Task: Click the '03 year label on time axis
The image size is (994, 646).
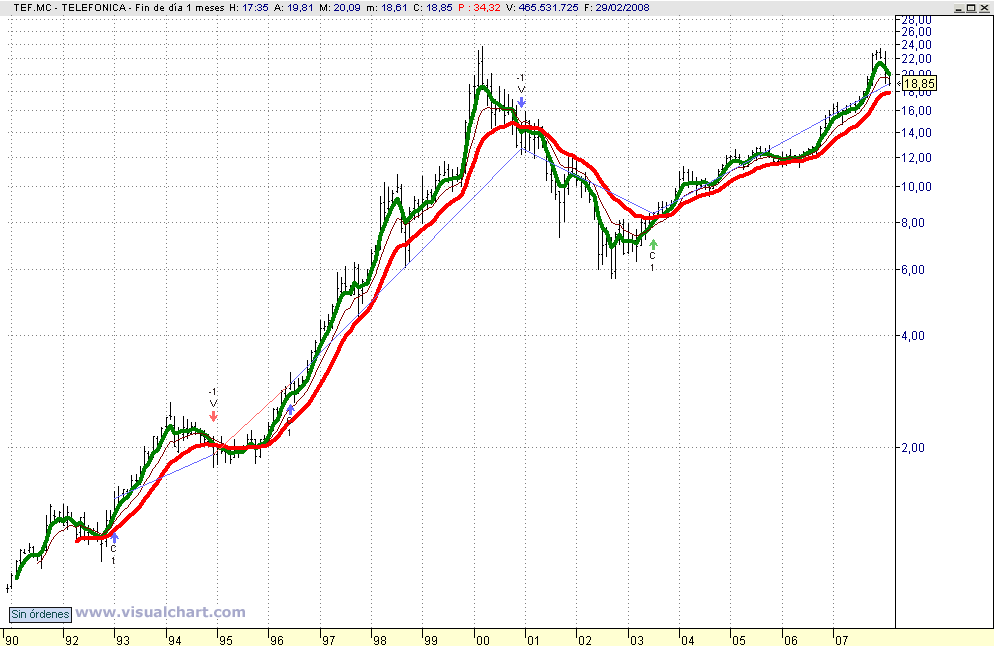Action: point(636,640)
